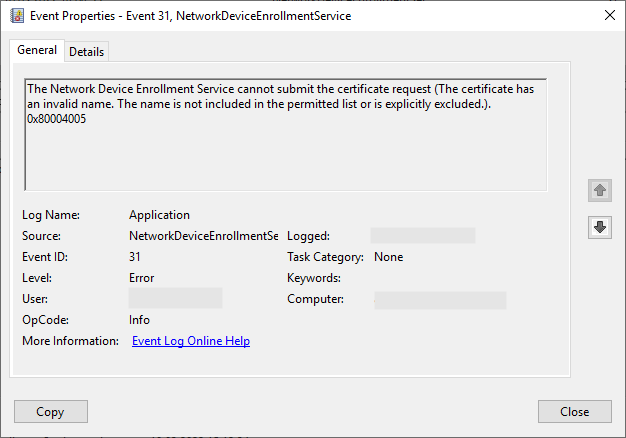Click the Level value Error

click(x=142, y=278)
